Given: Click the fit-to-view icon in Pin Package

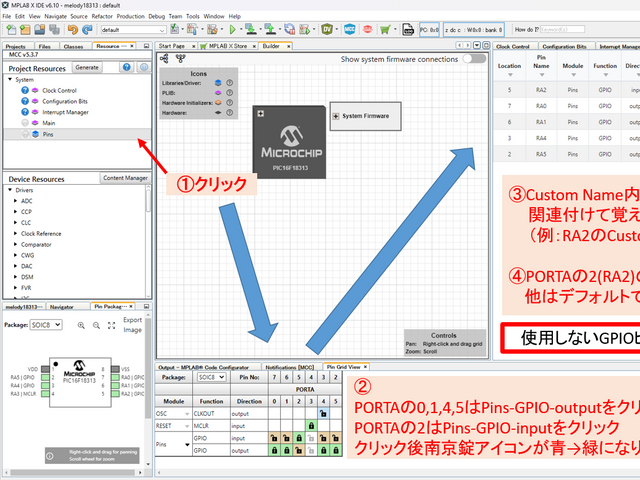Looking at the screenshot, I should (x=111, y=325).
